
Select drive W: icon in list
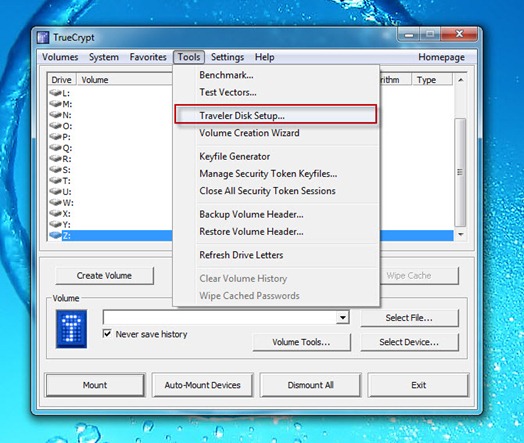tap(55, 202)
